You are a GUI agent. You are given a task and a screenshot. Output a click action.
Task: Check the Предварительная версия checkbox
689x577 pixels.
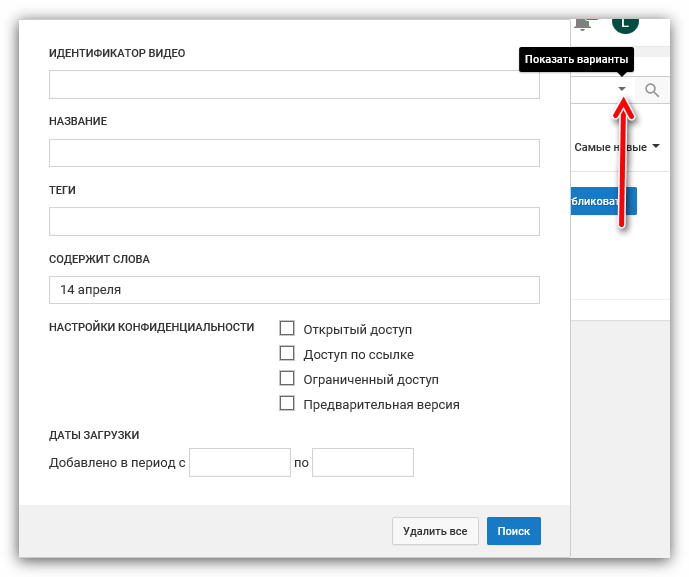coord(287,403)
